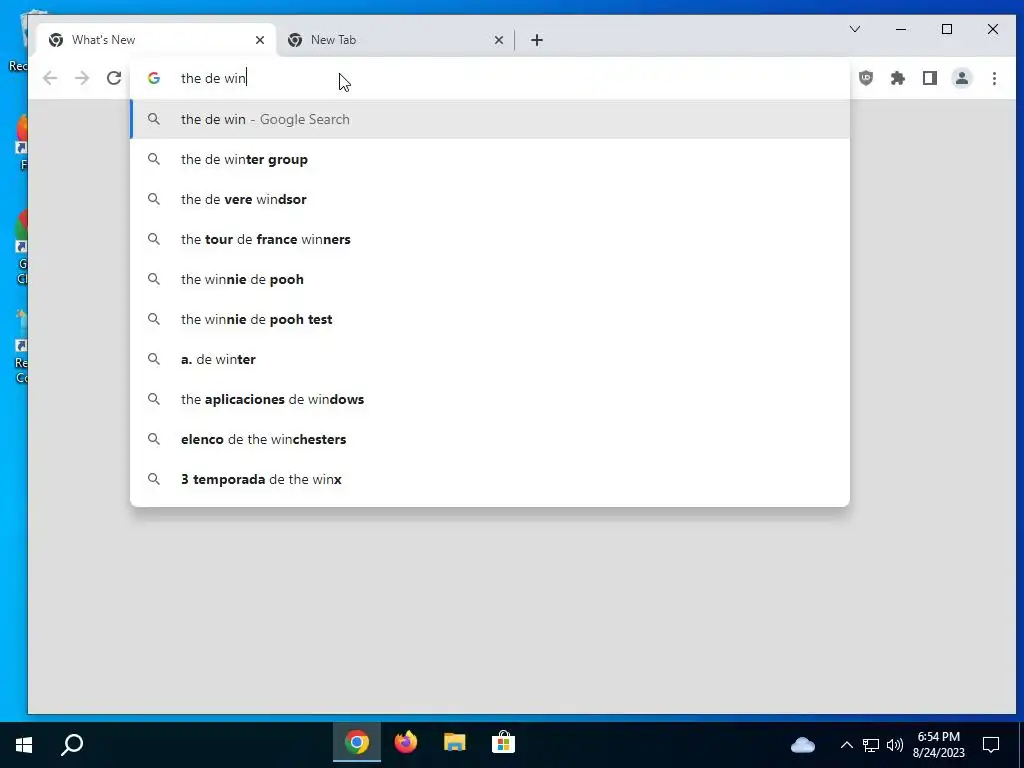
Task: Launch Firefox from the taskbar
Action: point(406,743)
